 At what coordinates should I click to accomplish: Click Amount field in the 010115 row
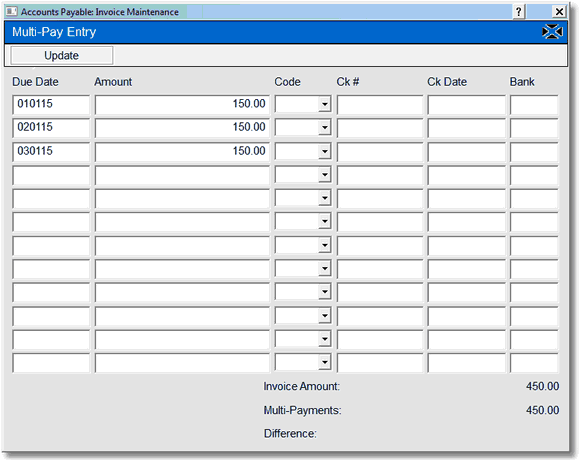[182, 104]
